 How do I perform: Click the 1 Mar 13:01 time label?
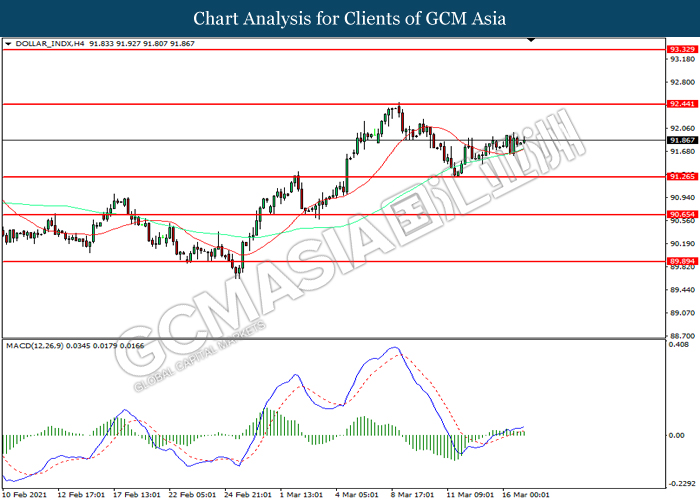pyautogui.click(x=301, y=495)
